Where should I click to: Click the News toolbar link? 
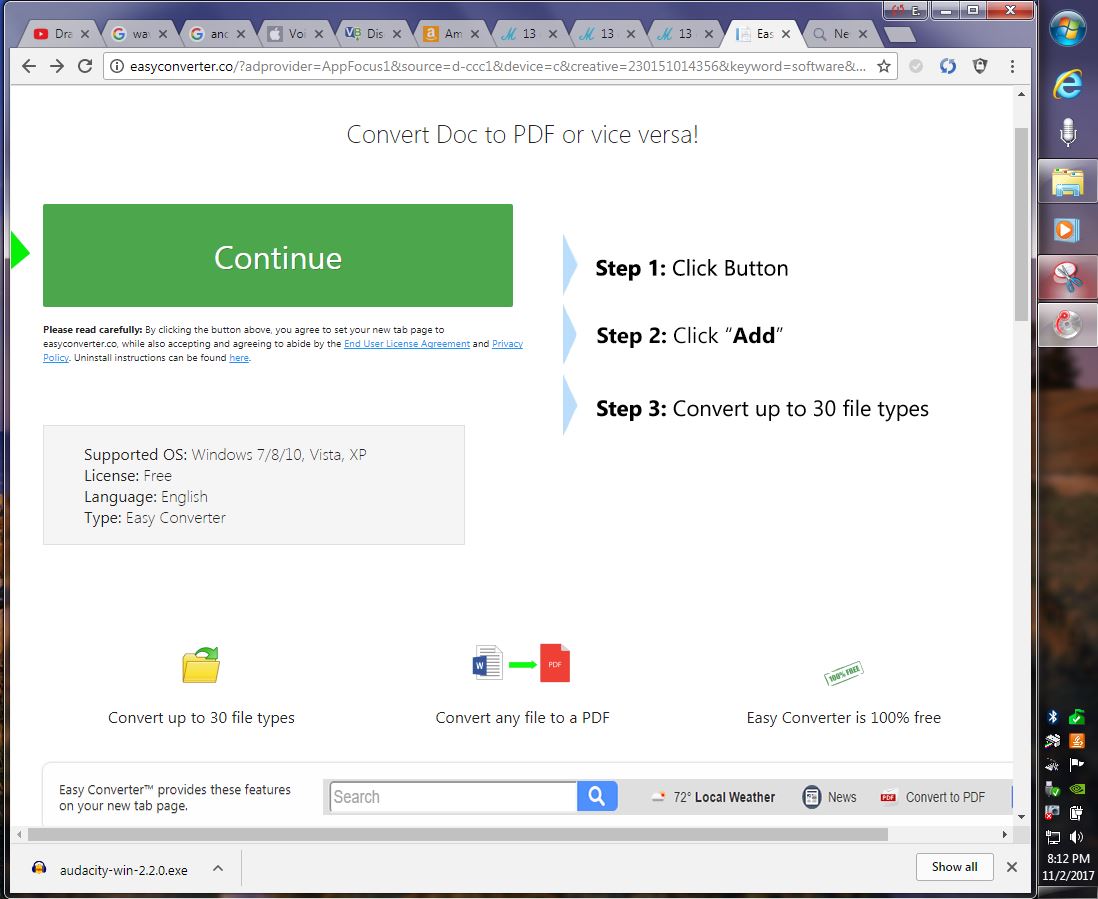tap(830, 797)
